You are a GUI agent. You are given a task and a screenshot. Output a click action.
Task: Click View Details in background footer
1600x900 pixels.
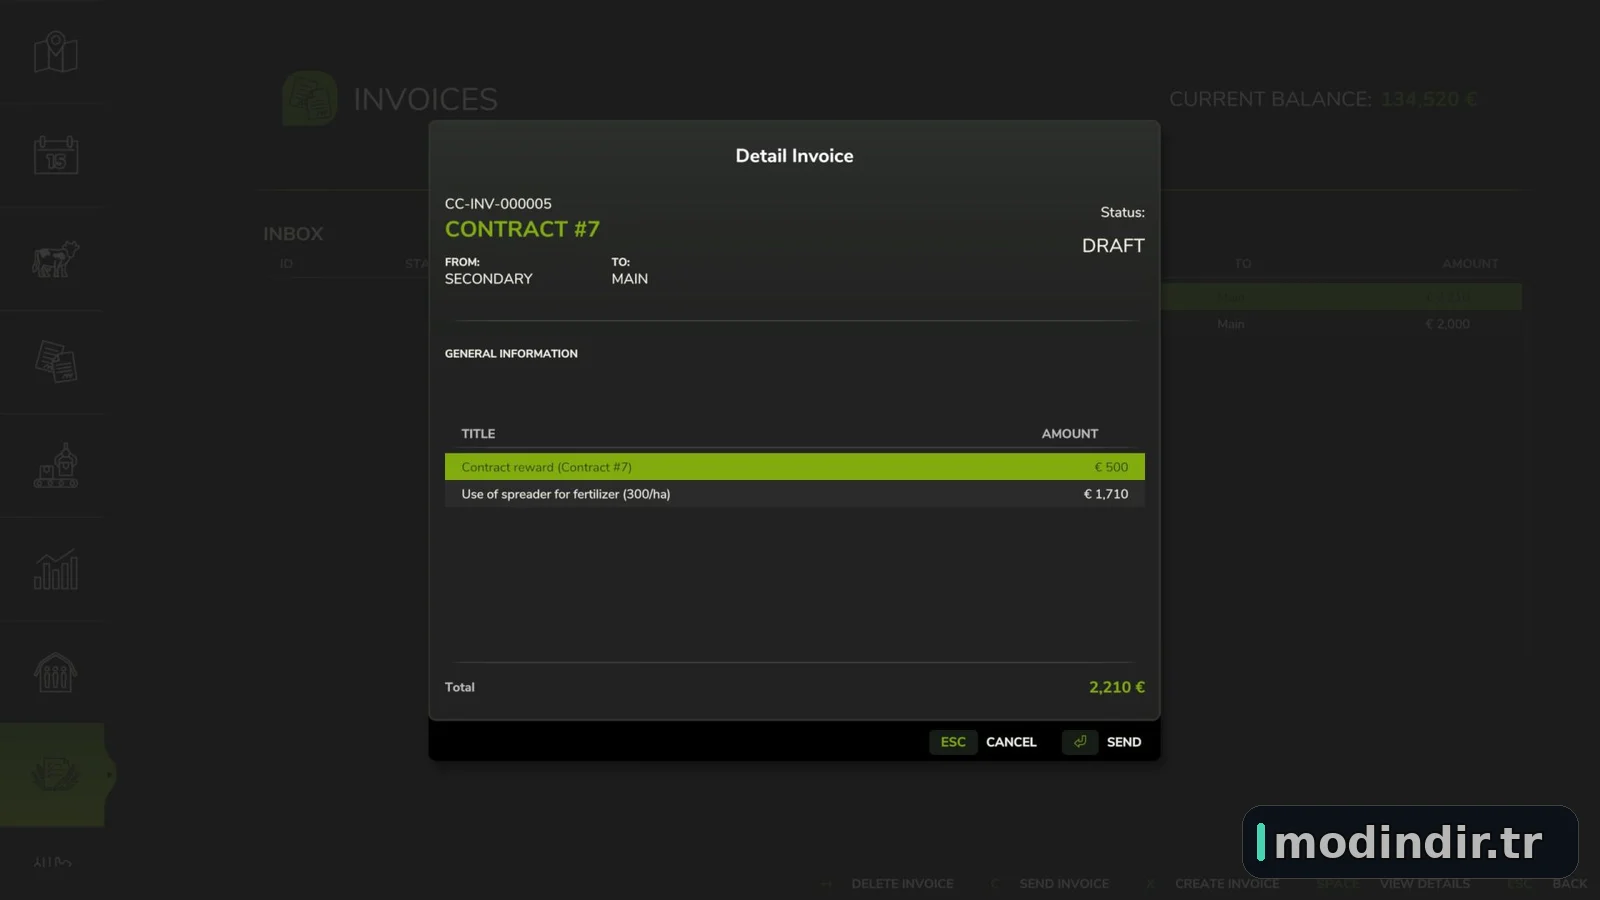[1425, 884]
